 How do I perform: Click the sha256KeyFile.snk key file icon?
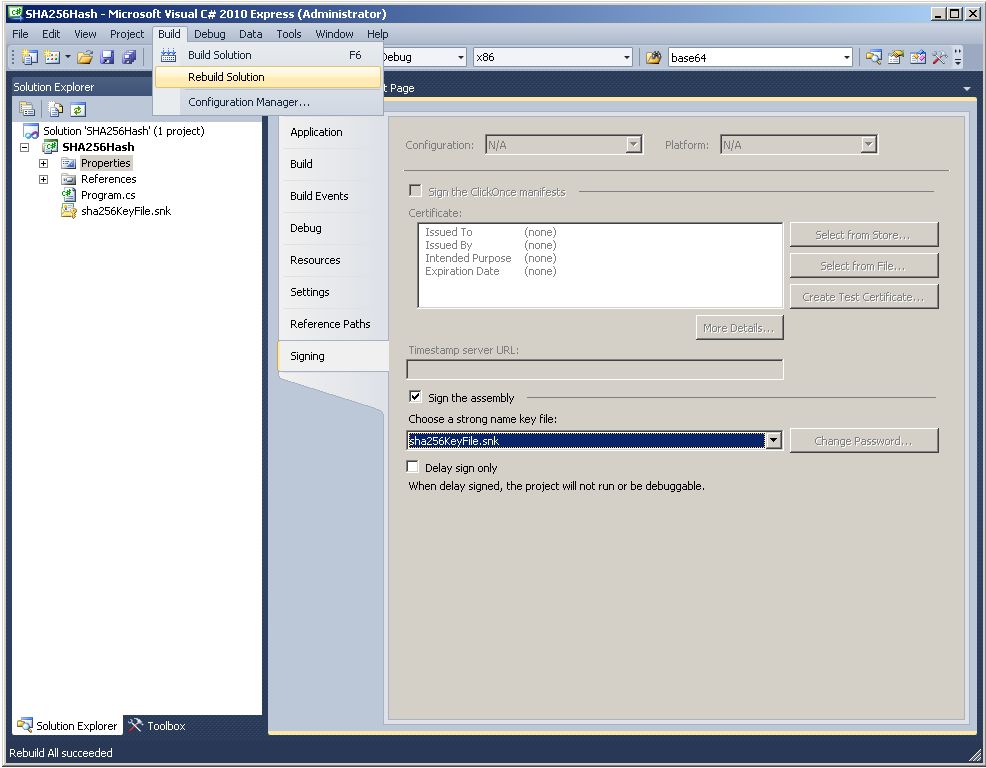tap(69, 211)
